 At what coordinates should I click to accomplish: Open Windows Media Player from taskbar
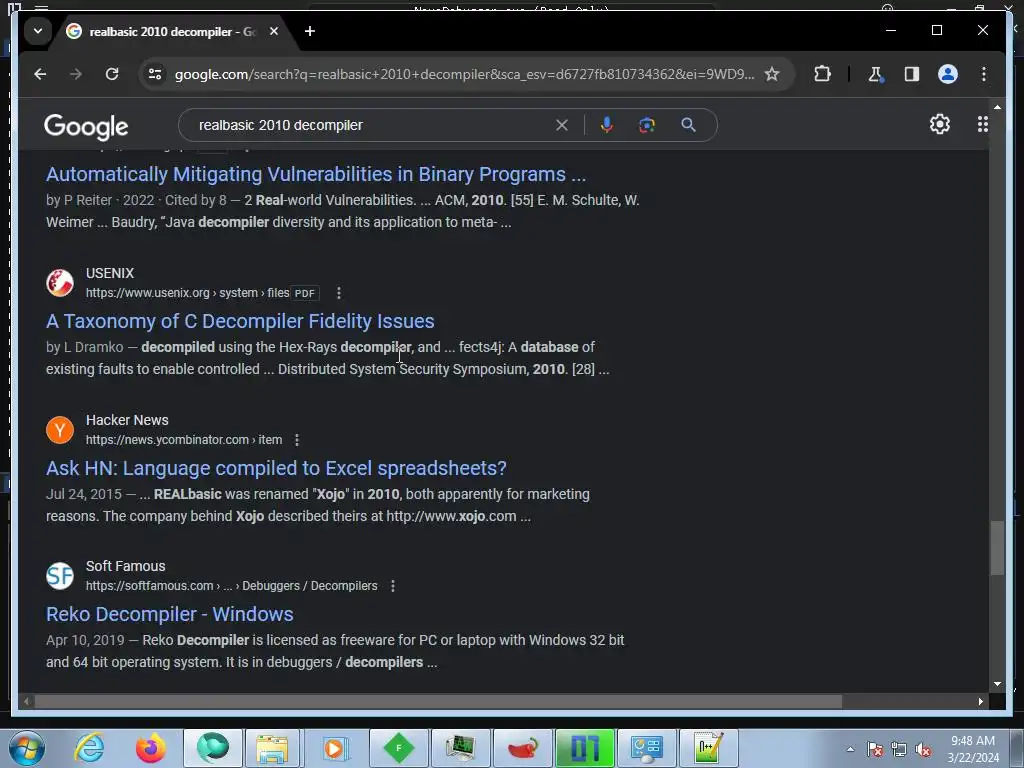tap(334, 748)
